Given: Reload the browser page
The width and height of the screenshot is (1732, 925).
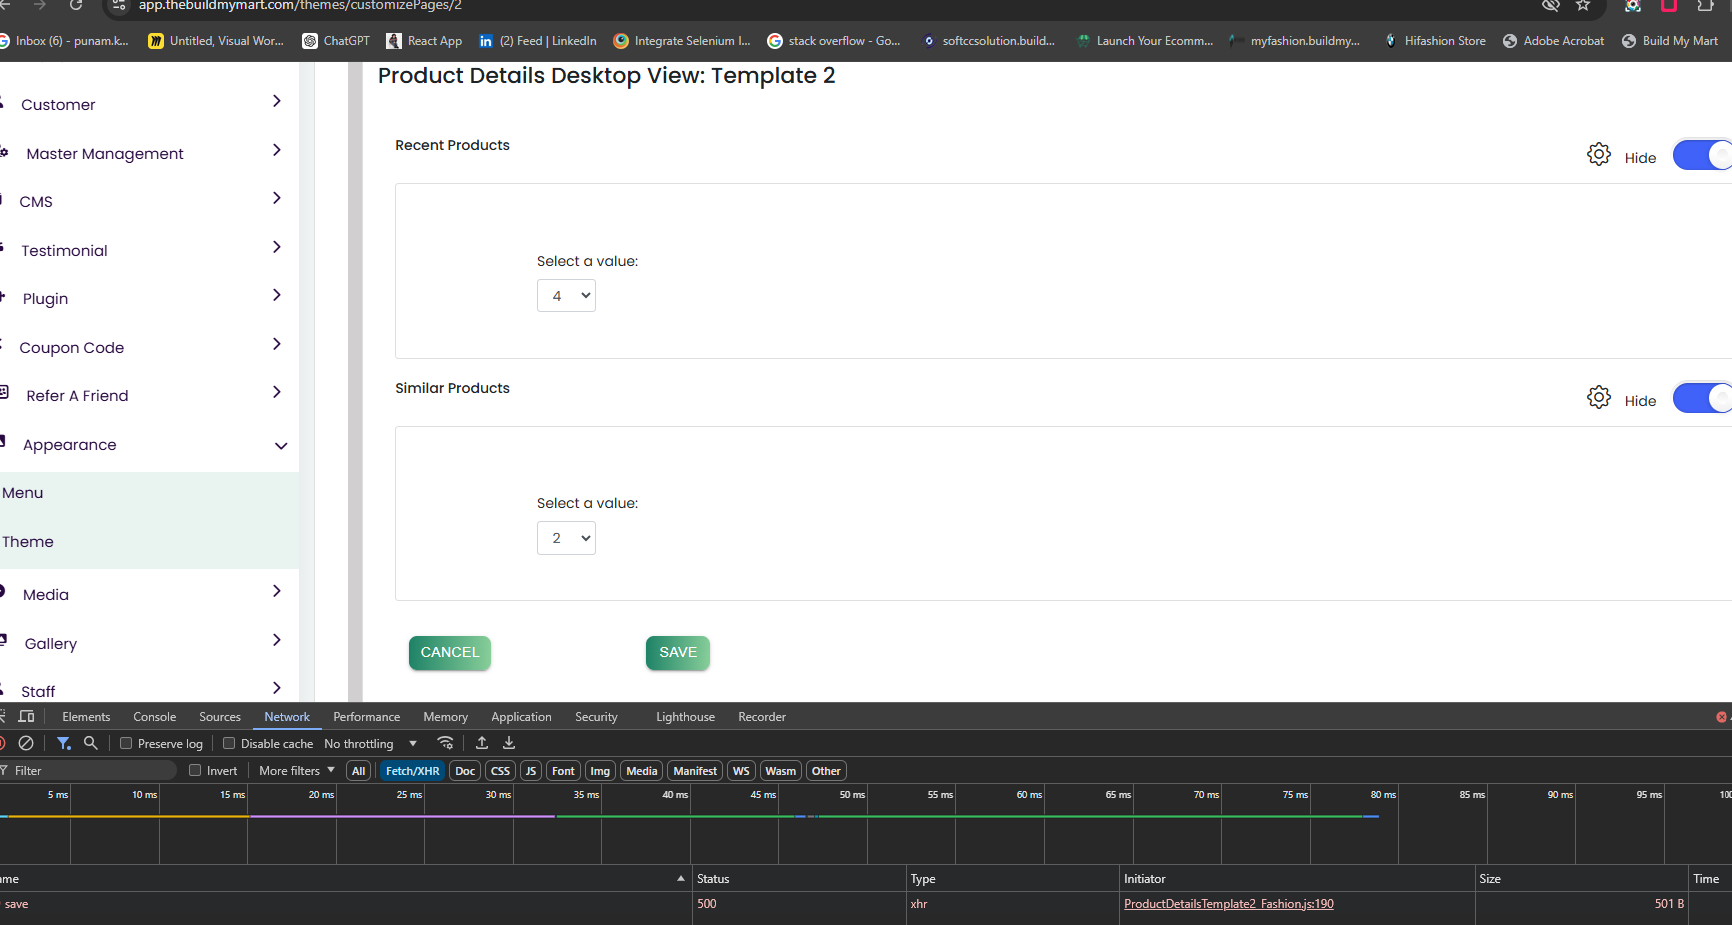Looking at the screenshot, I should 76,5.
